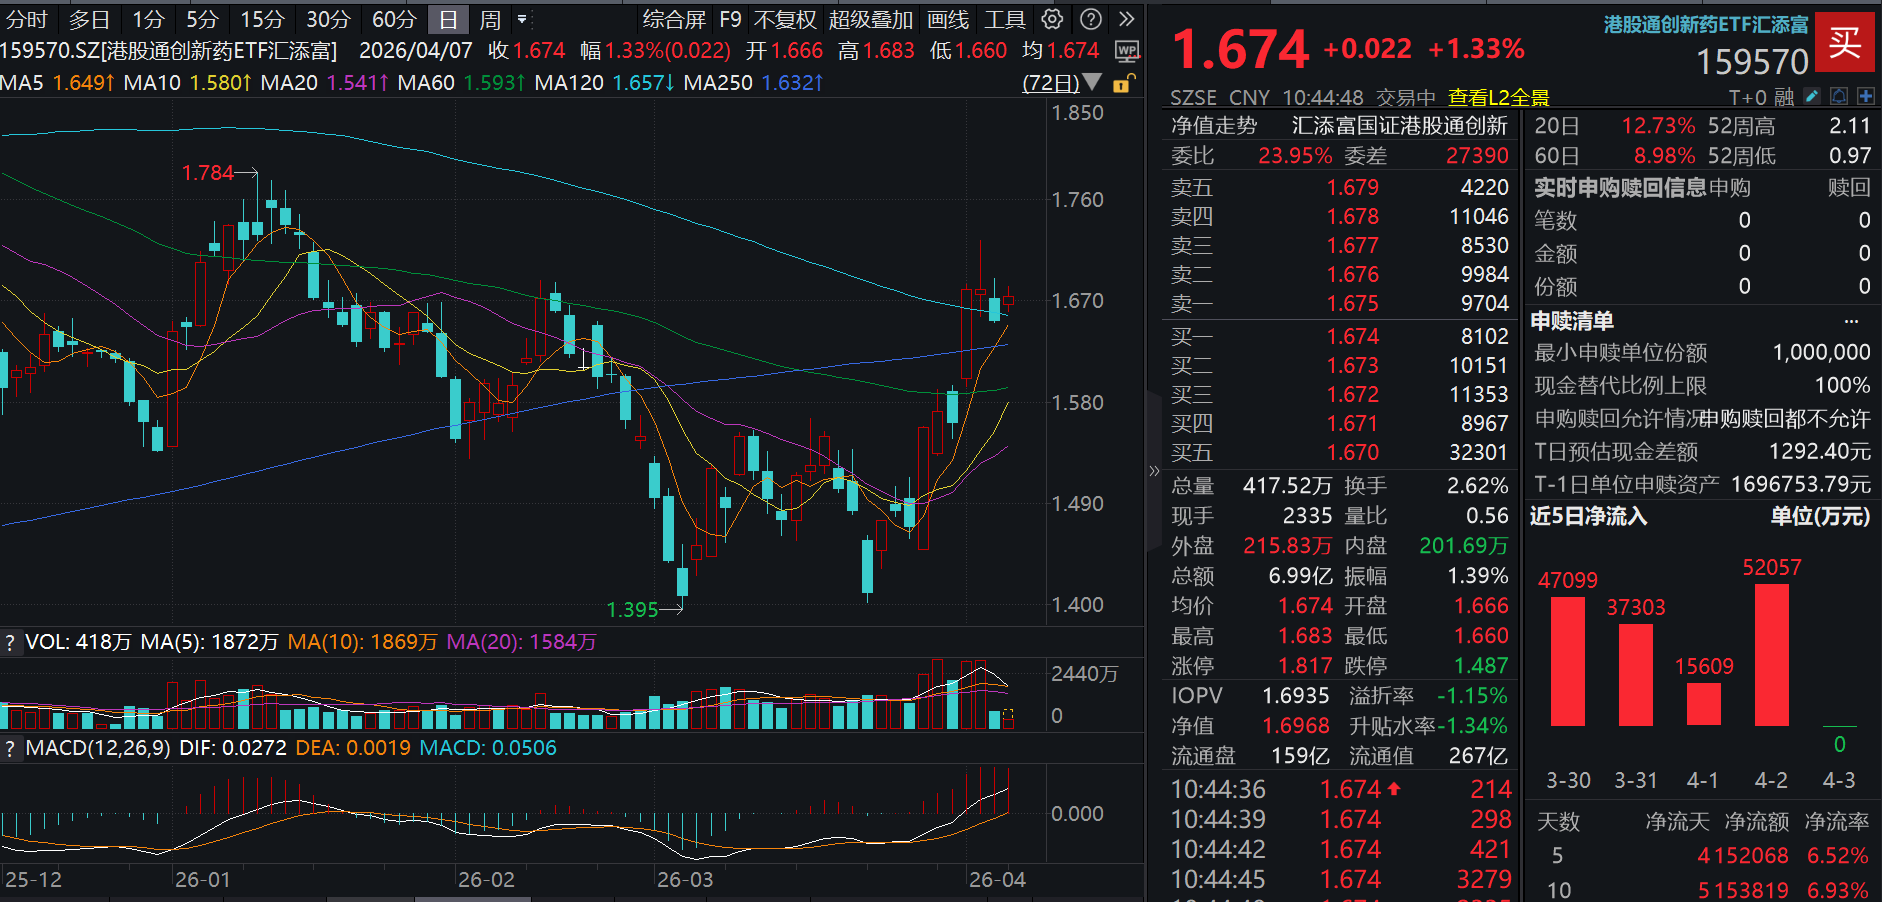Toggle the 不复权 price adjustment mode
Viewport: 1882px width, 902px height.
pos(785,20)
